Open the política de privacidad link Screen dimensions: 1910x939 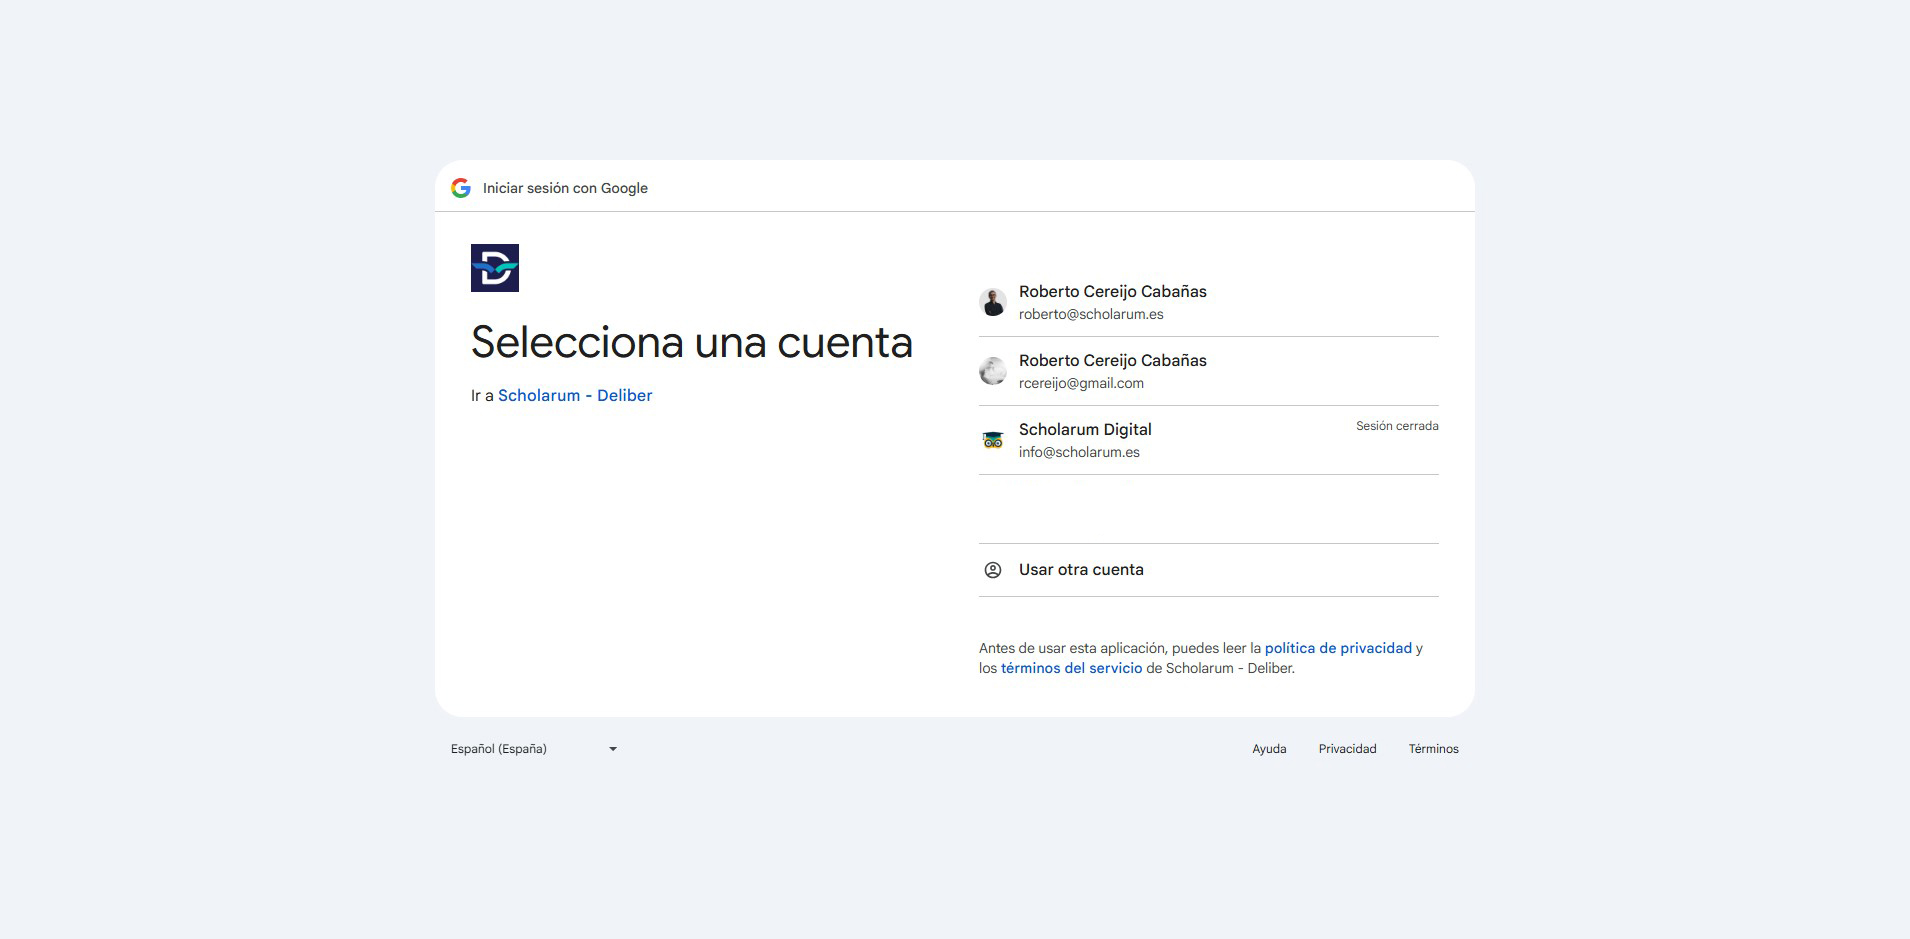(1338, 648)
